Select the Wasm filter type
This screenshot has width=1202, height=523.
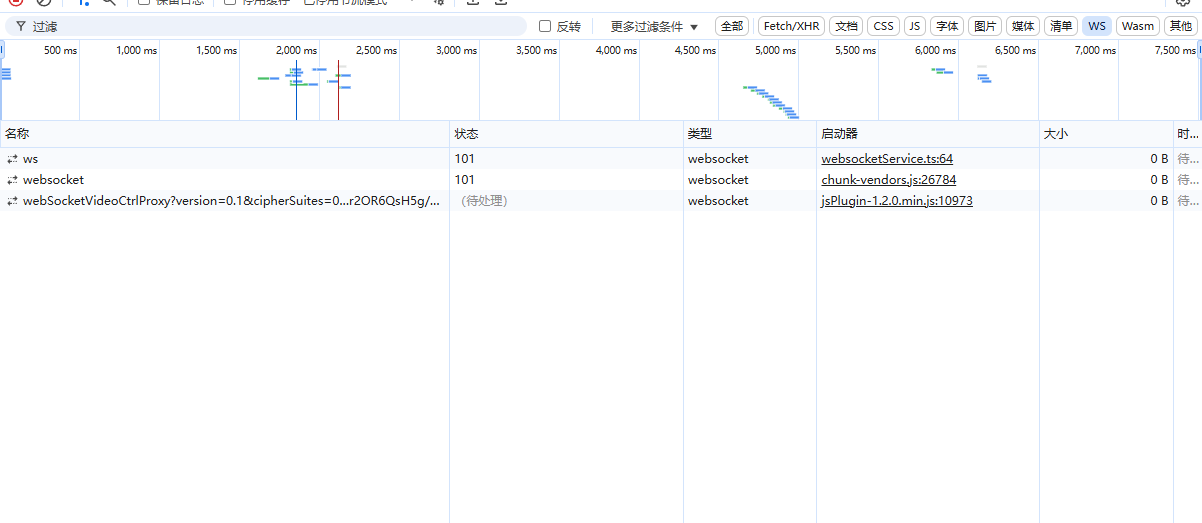(1138, 26)
